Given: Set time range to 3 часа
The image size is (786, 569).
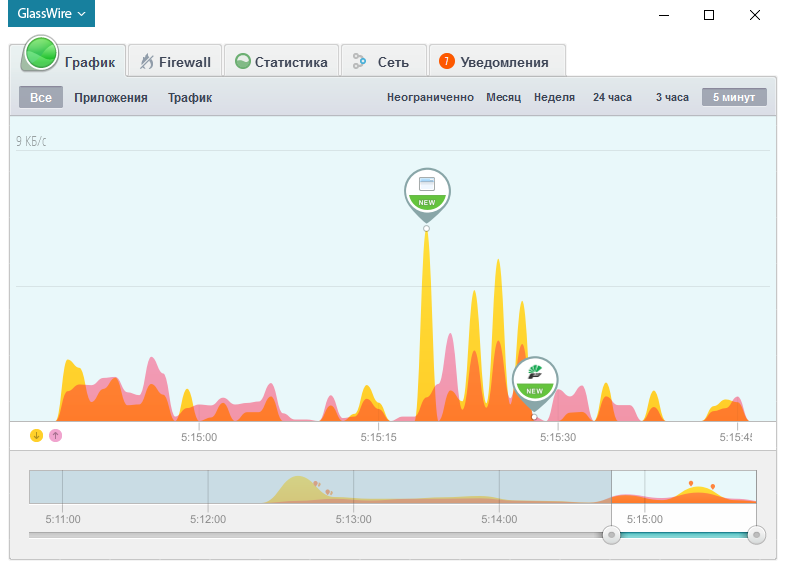Looking at the screenshot, I should point(672,97).
